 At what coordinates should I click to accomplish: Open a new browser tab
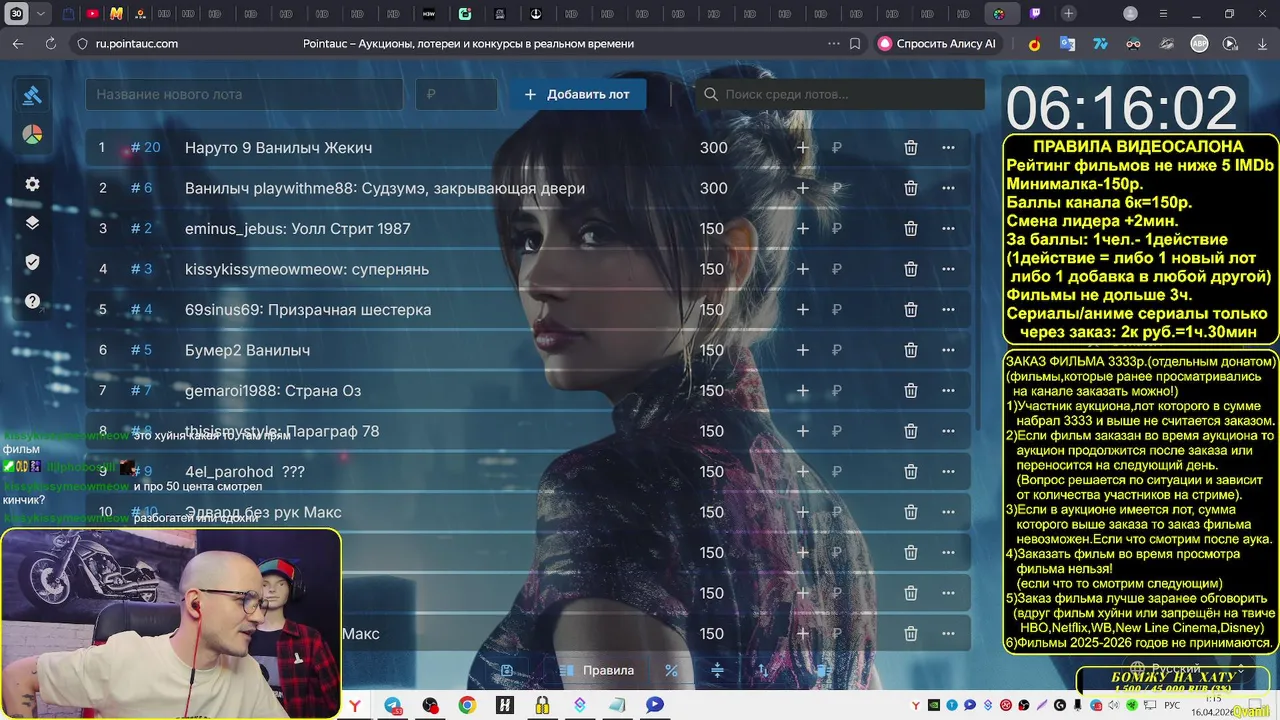click(x=1069, y=14)
